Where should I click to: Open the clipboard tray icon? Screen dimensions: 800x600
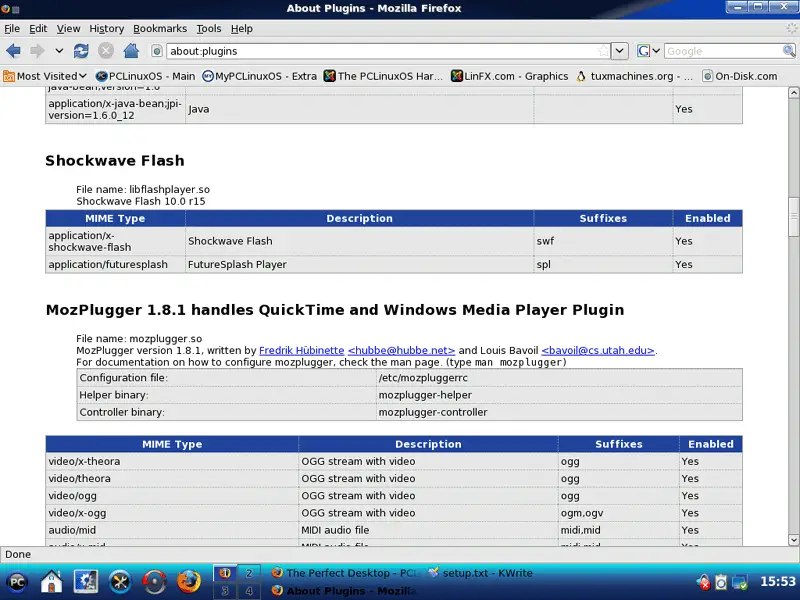coord(721,582)
